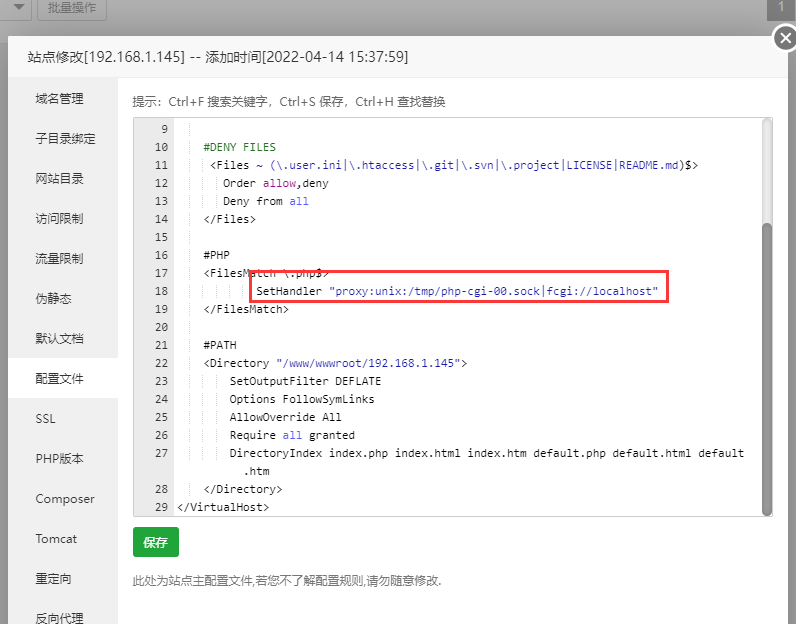Viewport: 796px width, 624px height.
Task: Open the 批量操作 dropdown button behind the dialog
Action: 72,9
